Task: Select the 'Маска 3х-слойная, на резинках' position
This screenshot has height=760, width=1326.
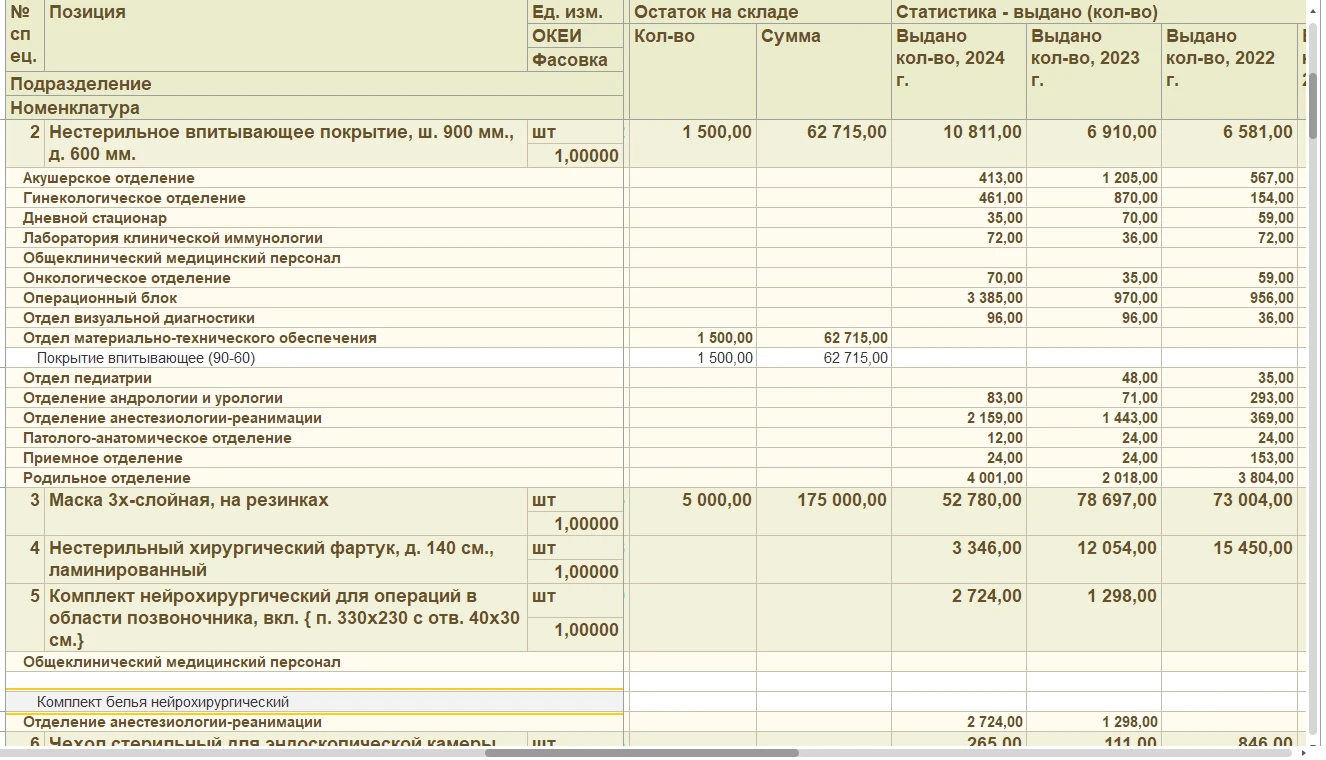Action: [286, 511]
